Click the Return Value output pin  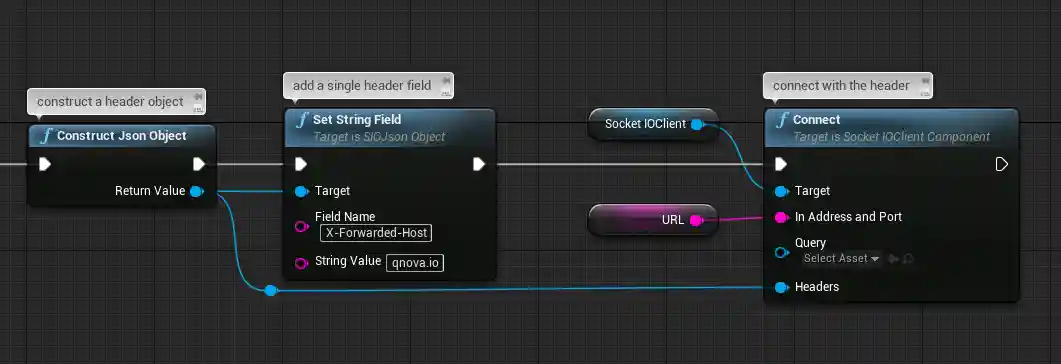(197, 191)
